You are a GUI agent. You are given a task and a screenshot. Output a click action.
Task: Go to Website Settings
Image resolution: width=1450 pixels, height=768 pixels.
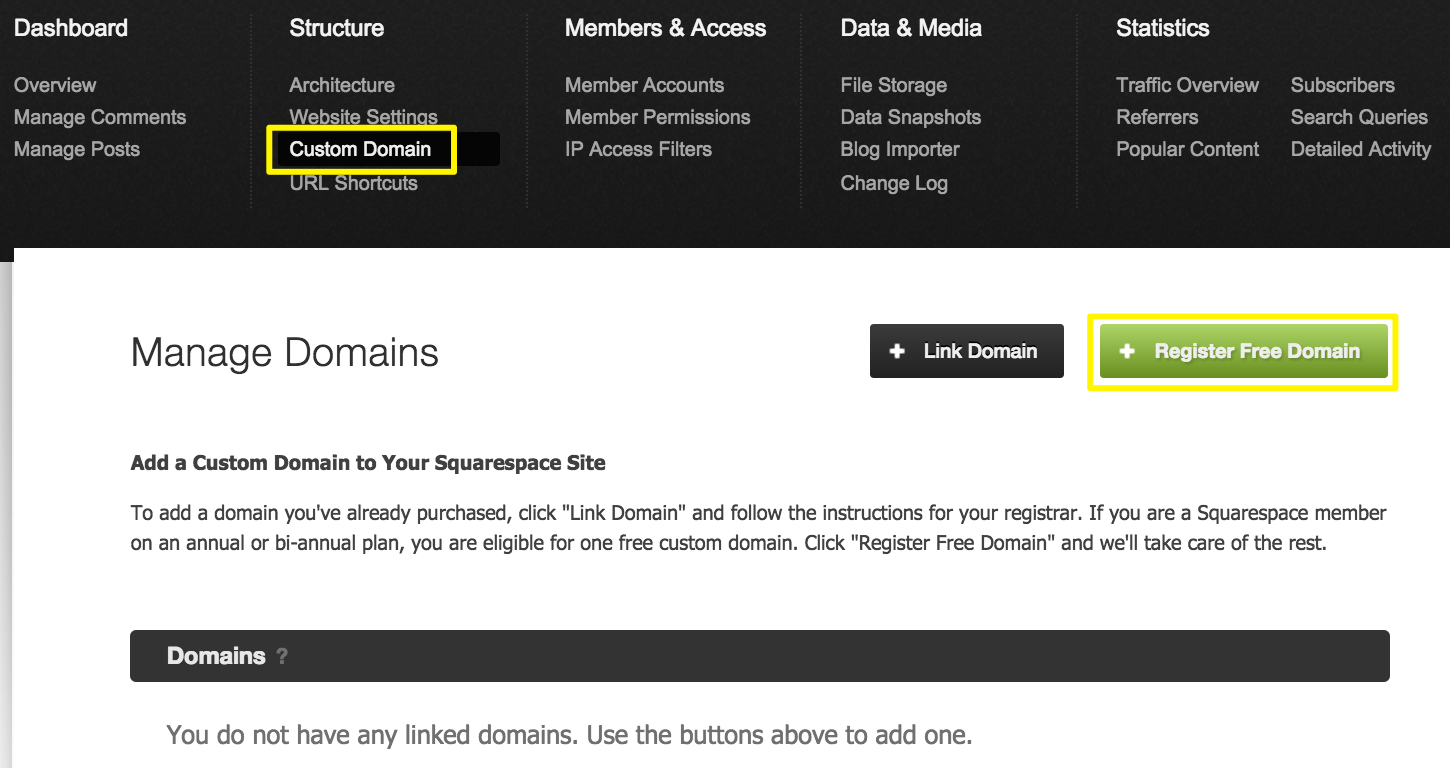click(x=363, y=117)
